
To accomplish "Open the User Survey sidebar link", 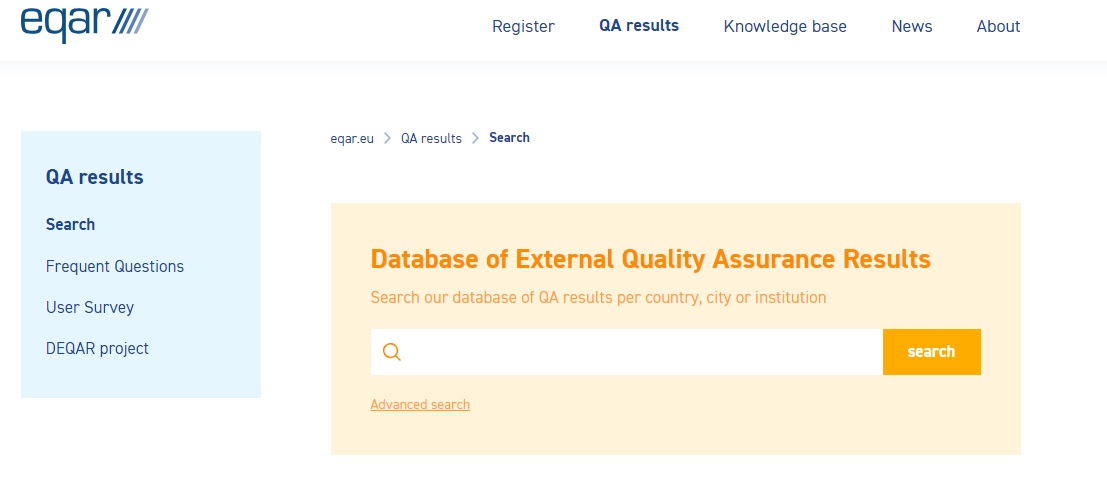I will pos(90,308).
